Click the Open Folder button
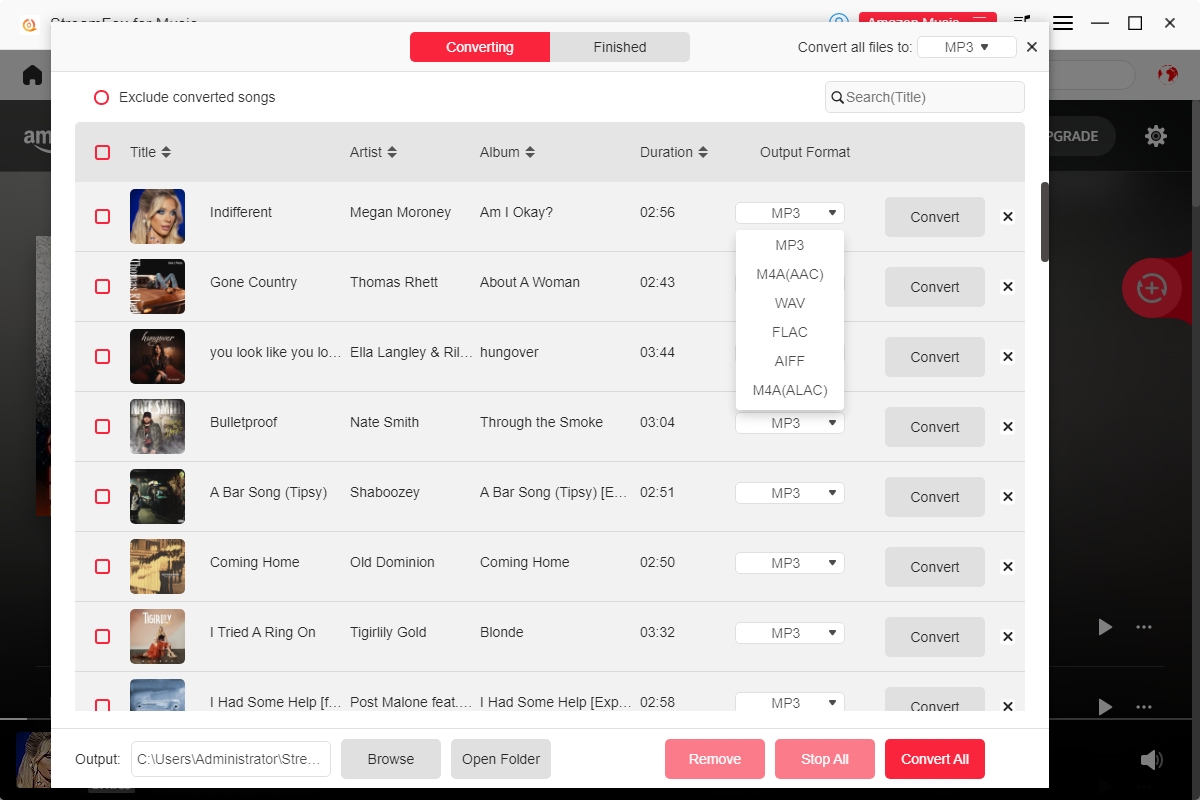Image resolution: width=1200 pixels, height=800 pixels. click(x=501, y=759)
